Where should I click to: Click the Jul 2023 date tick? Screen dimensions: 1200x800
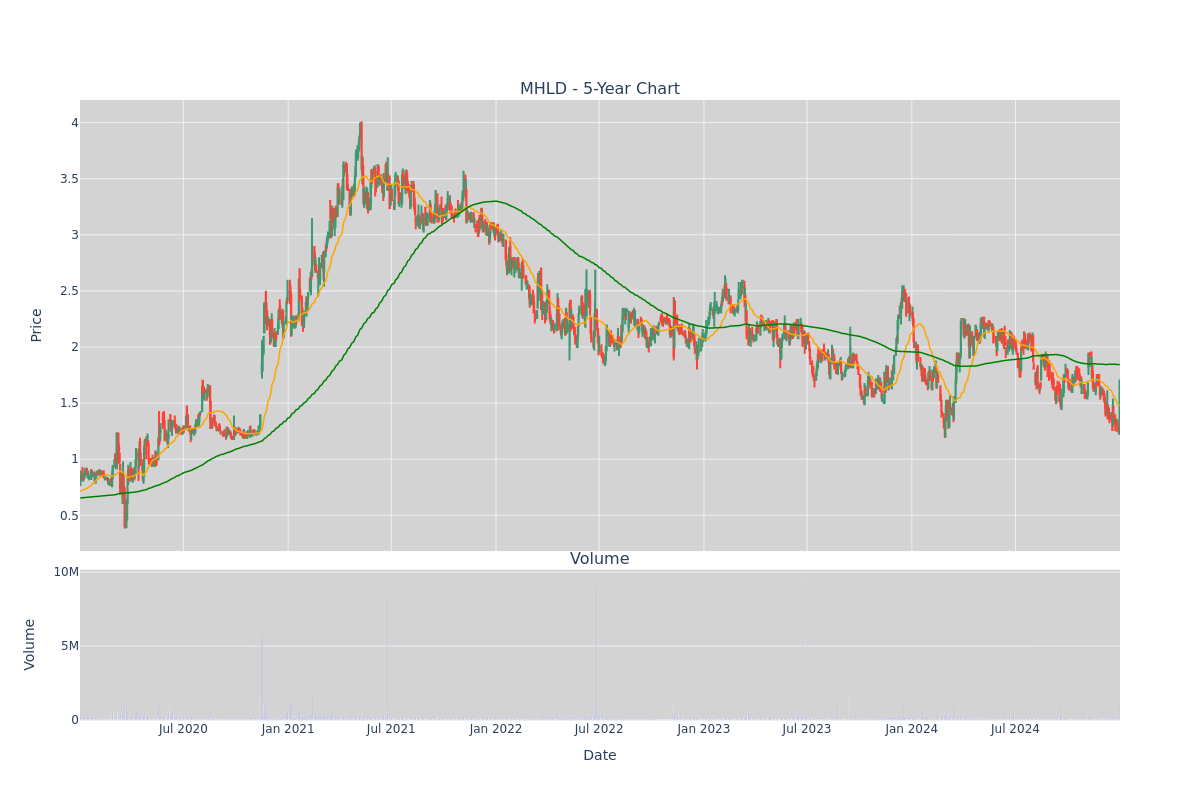(807, 729)
